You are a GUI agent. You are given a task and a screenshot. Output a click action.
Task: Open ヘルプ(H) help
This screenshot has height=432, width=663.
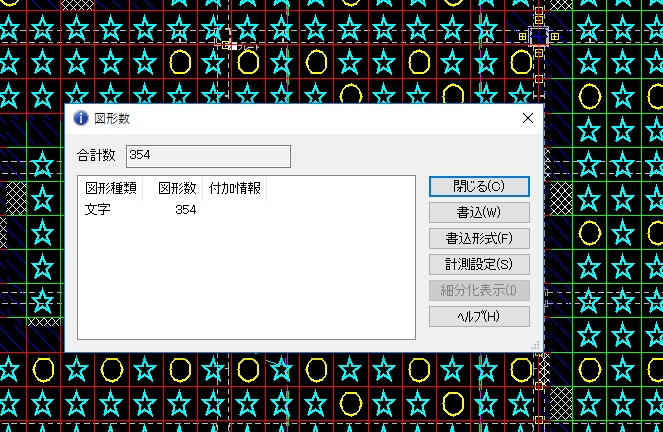479,316
